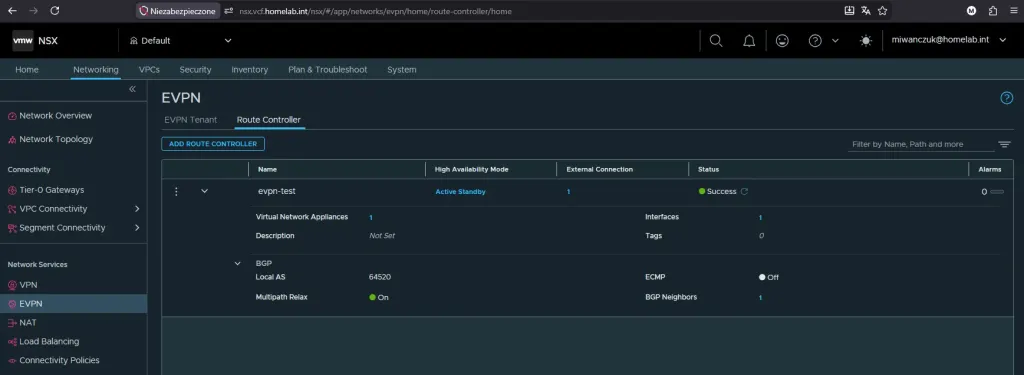This screenshot has height=375, width=1024.
Task: Open notifications bell icon
Action: tap(749, 41)
